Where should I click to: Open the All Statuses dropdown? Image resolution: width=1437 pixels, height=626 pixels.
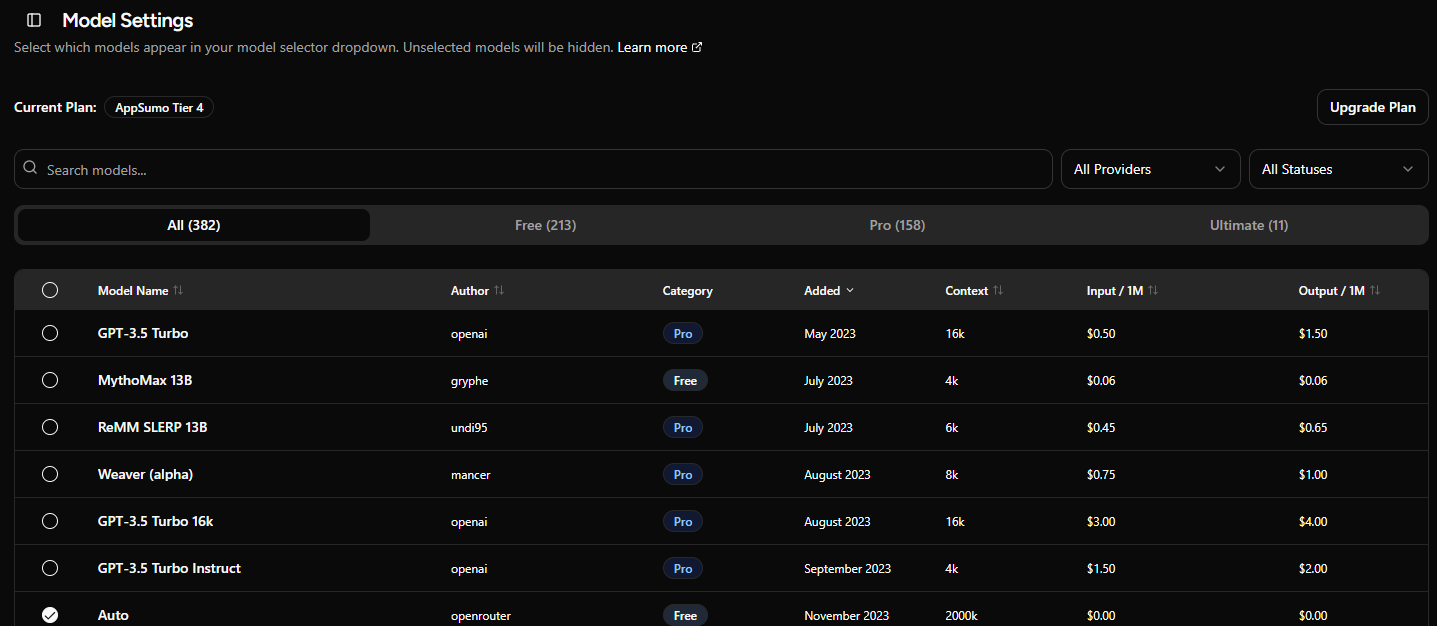coord(1338,169)
